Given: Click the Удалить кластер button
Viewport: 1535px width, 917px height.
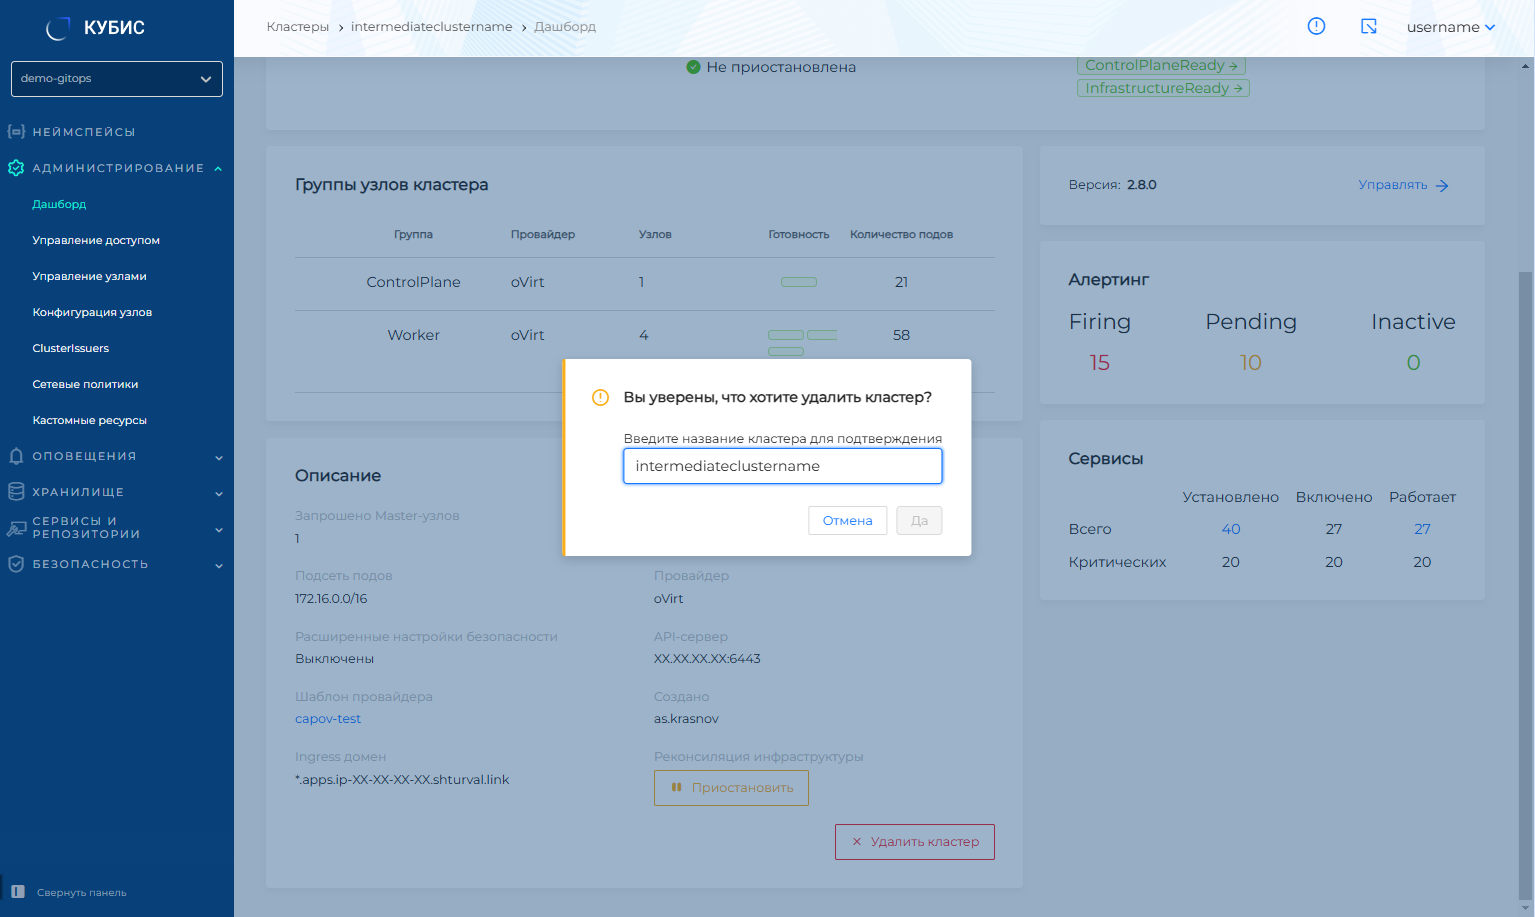Looking at the screenshot, I should [914, 842].
